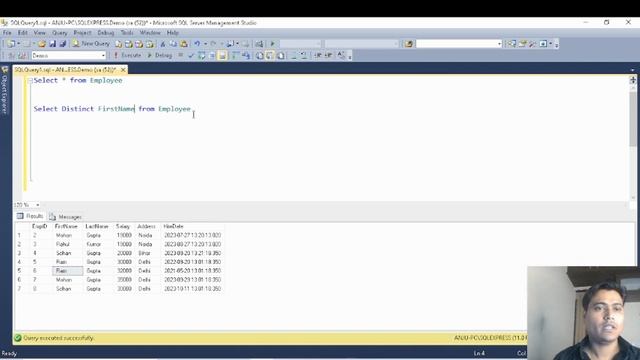Parse the query with the checkmark icon

(191, 56)
